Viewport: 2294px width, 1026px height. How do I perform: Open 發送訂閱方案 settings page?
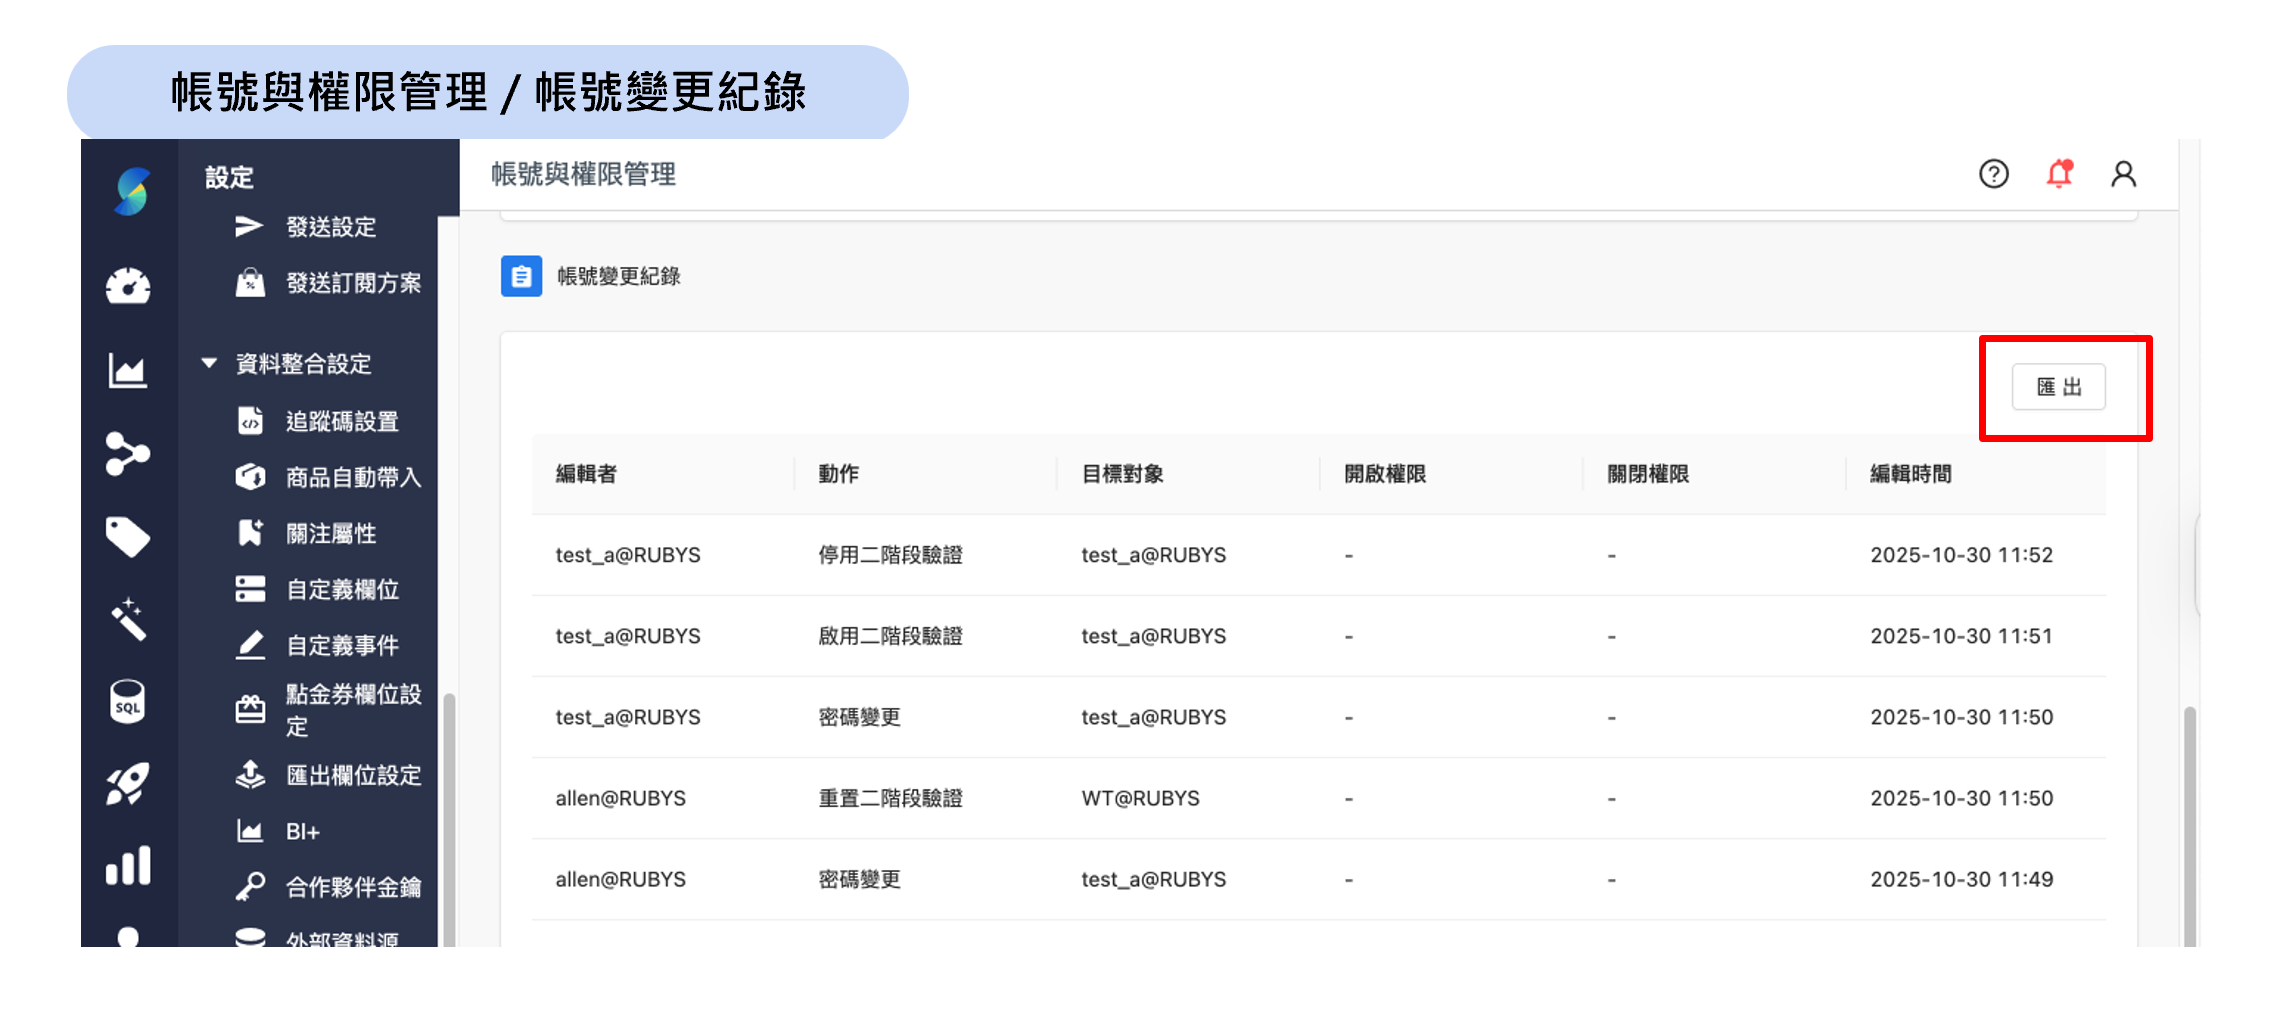354,282
